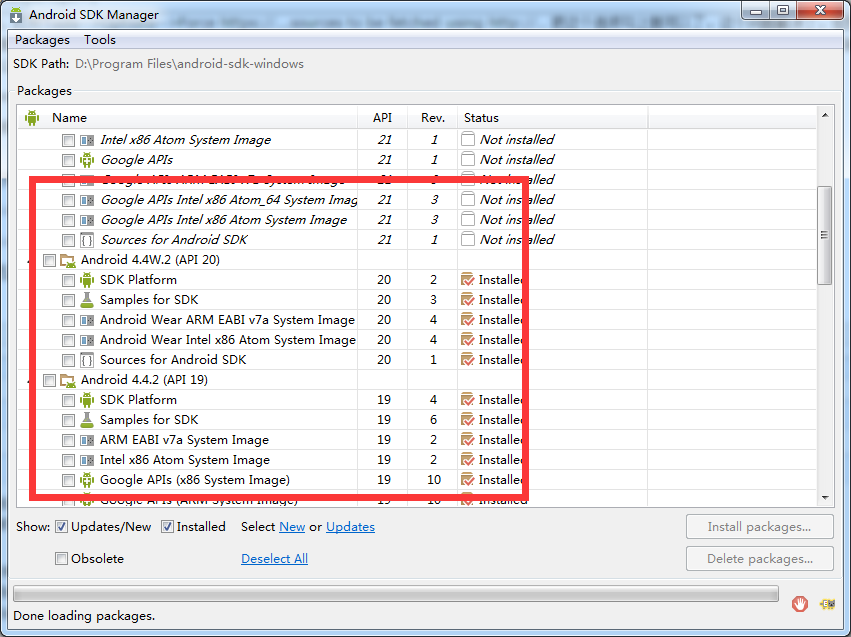Click the 'Done loading packages.' status text
The image size is (851, 637).
coord(84,616)
